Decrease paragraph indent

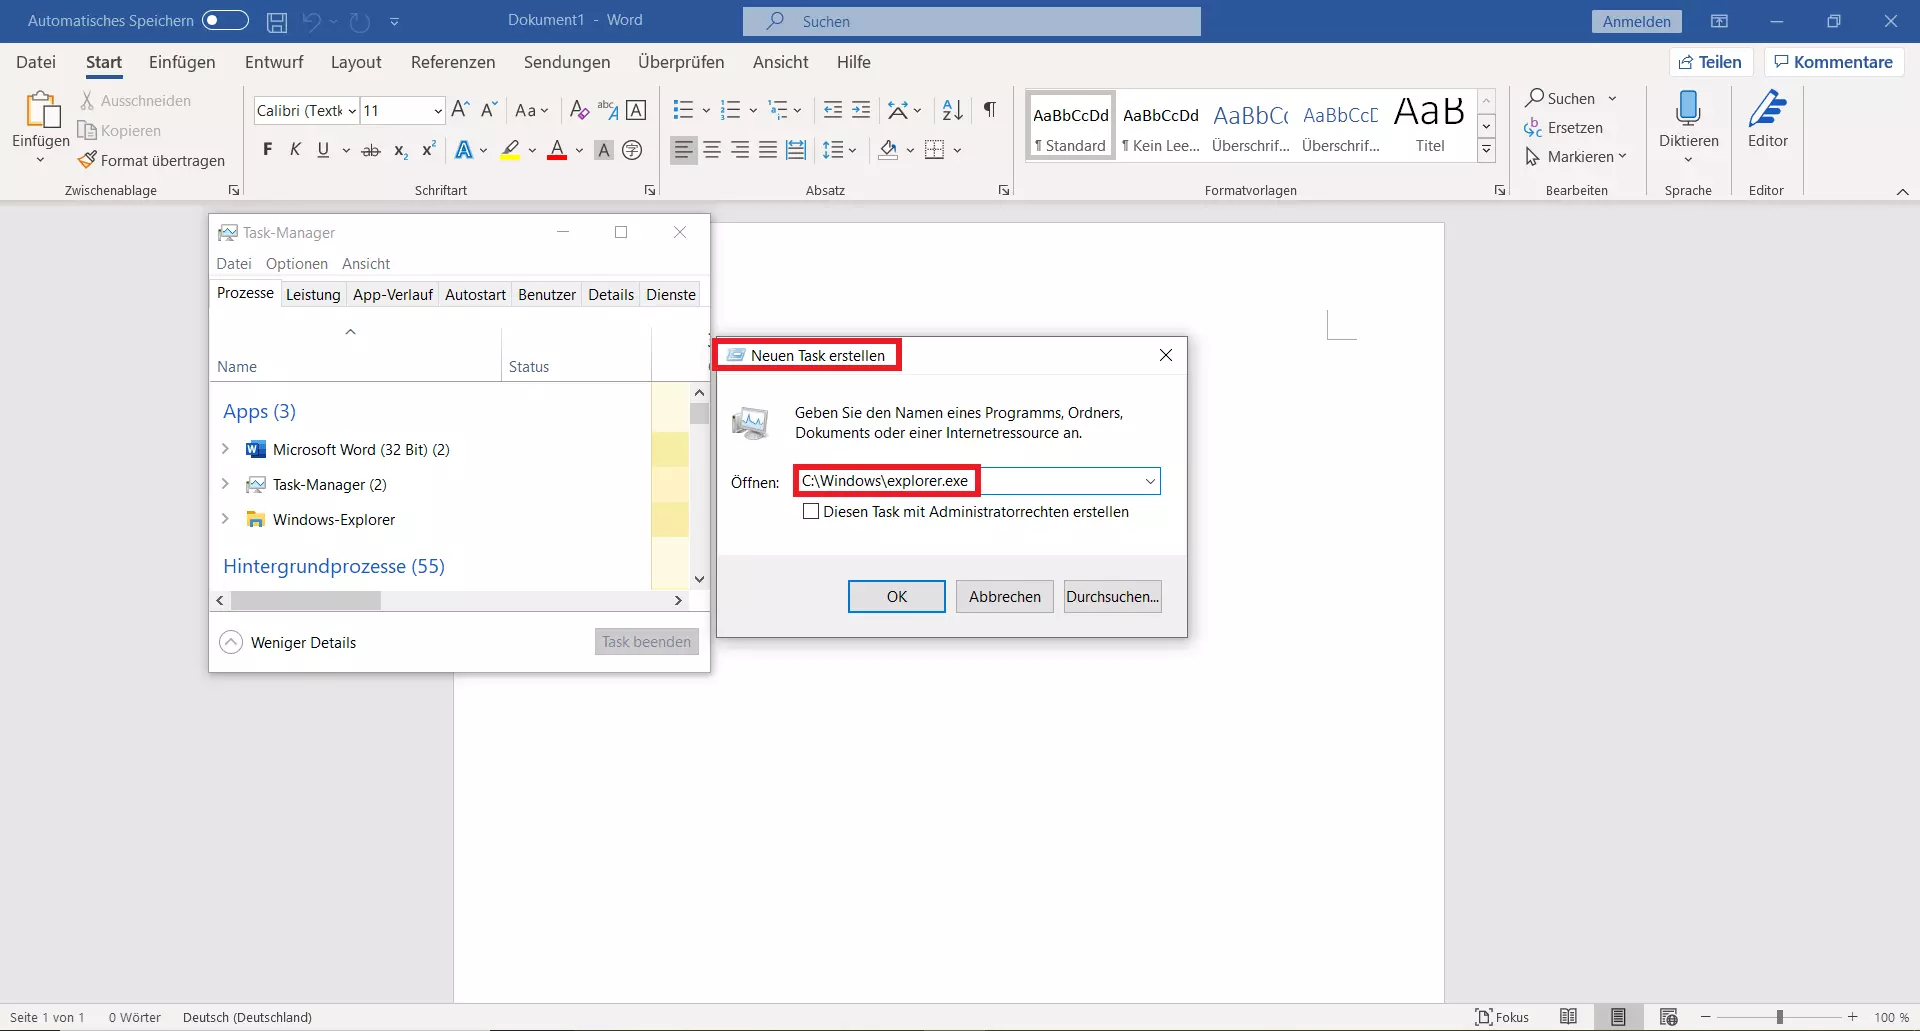coord(832,110)
